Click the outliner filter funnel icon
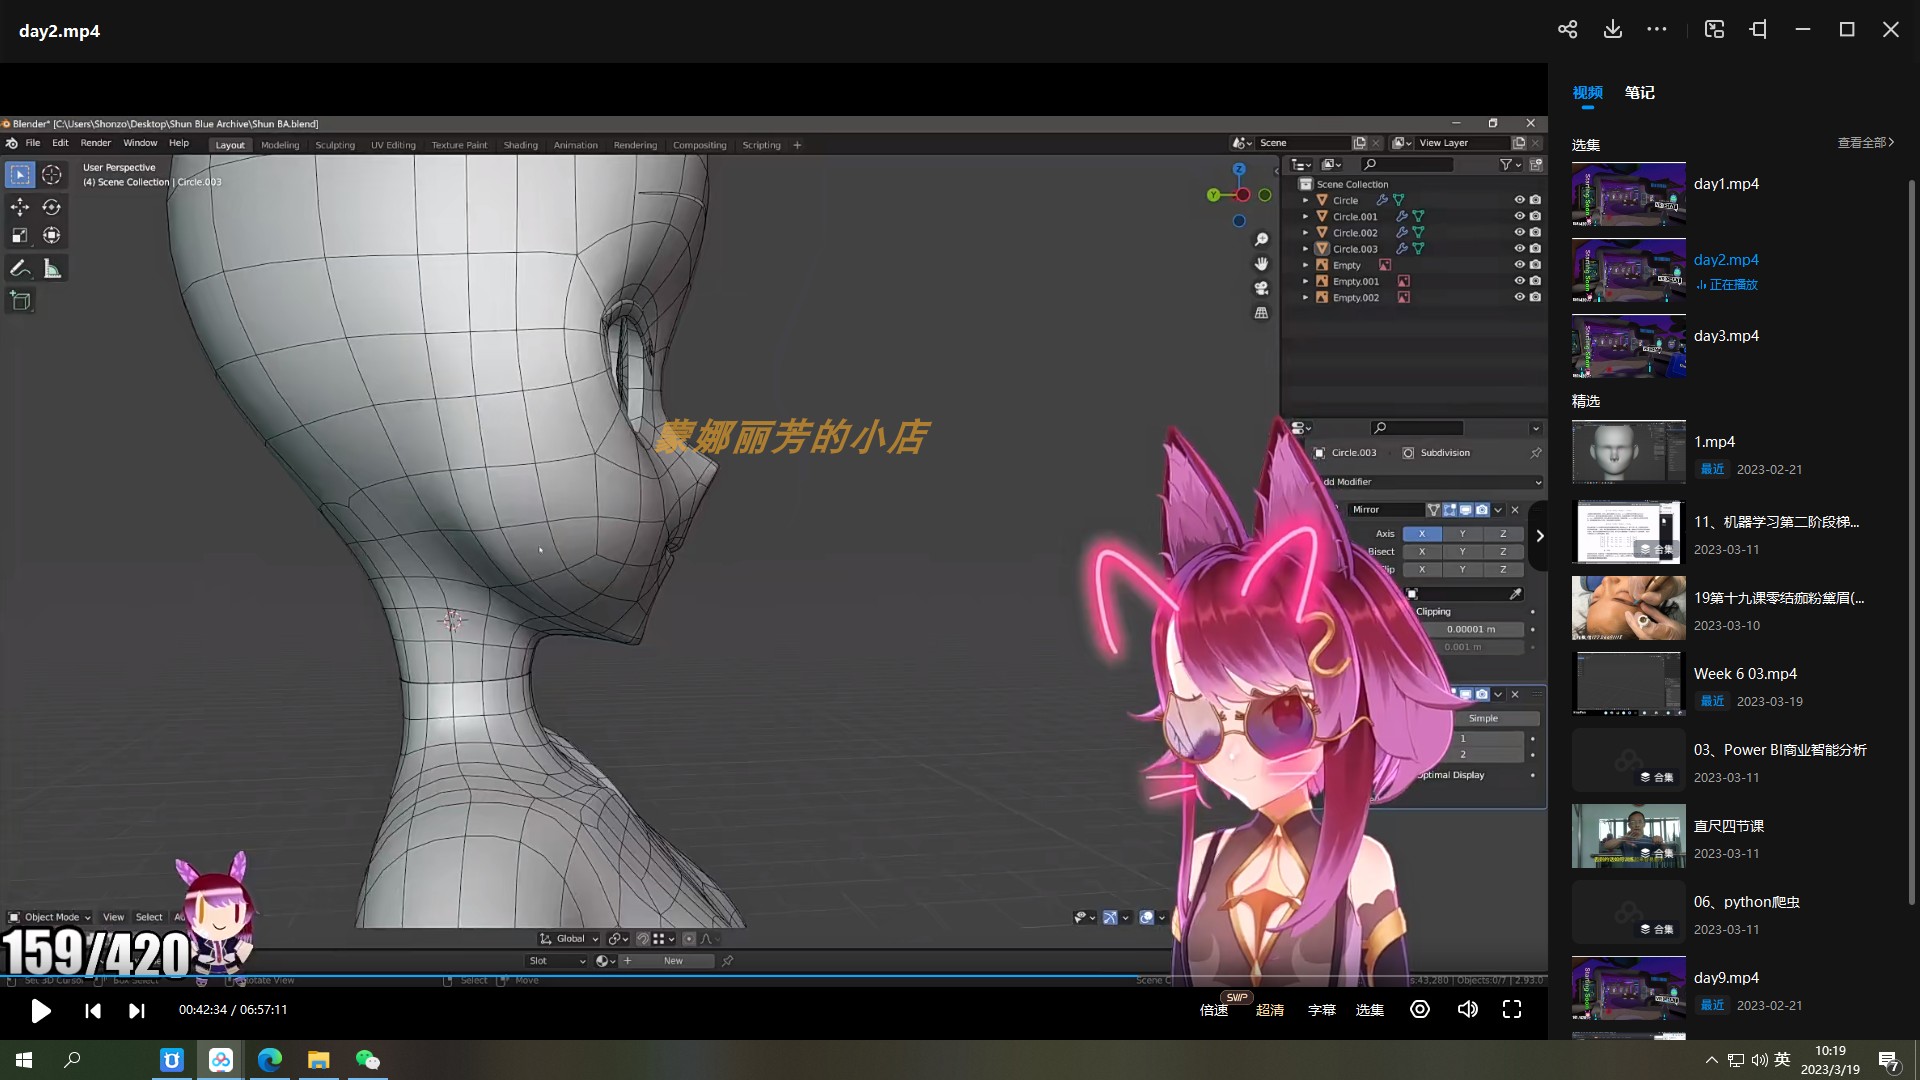Screen dimensions: 1920x1080 pyautogui.click(x=1505, y=165)
